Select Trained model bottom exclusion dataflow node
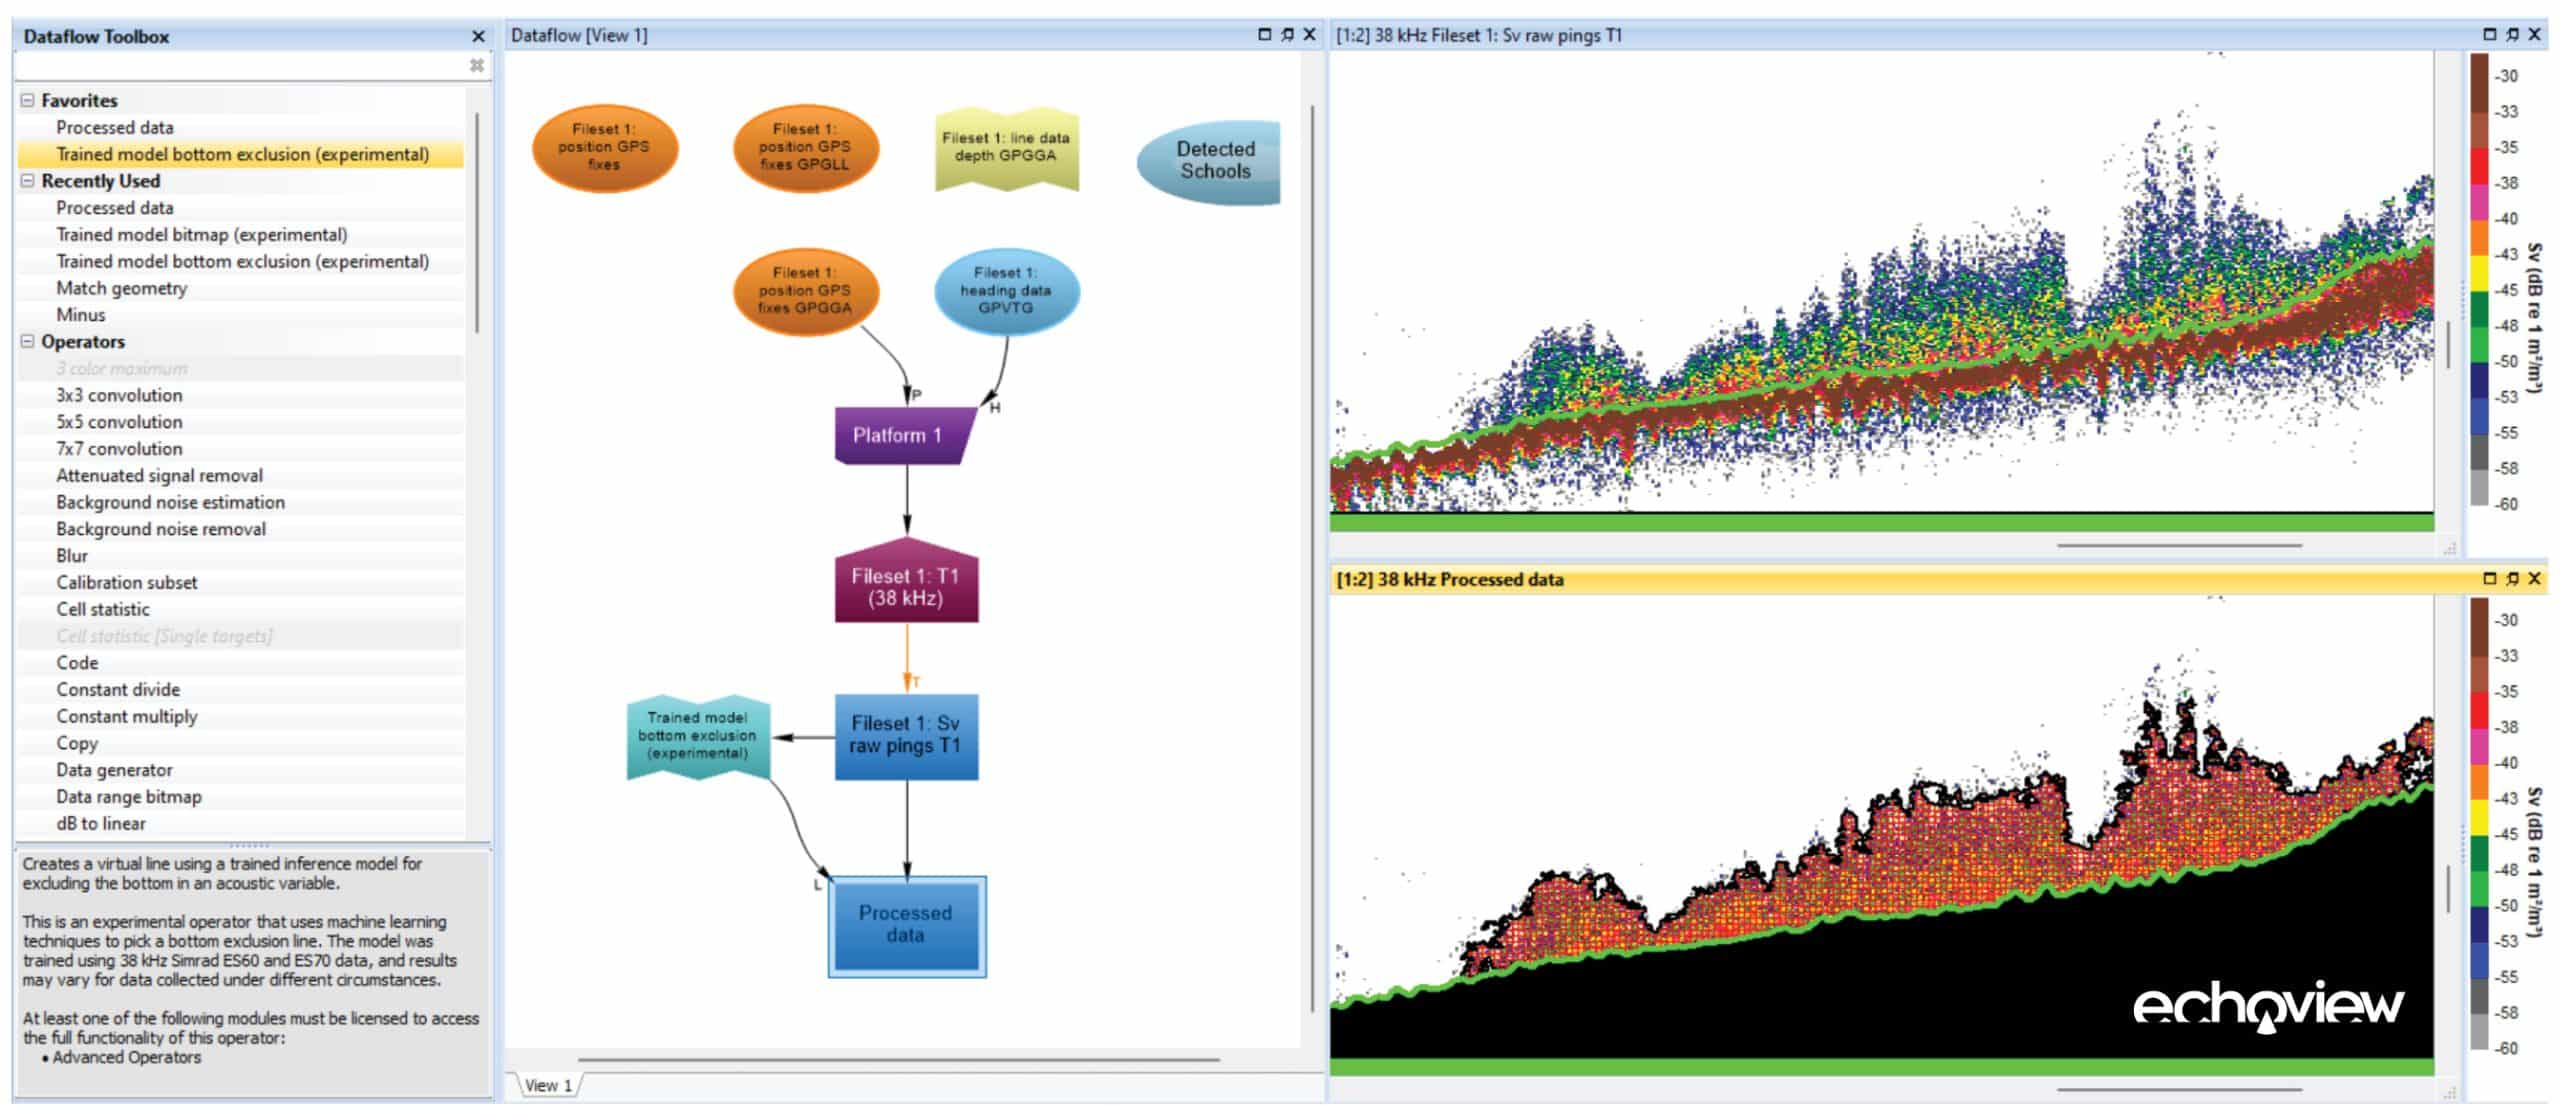Viewport: 2560px width, 1105px height. (698, 736)
